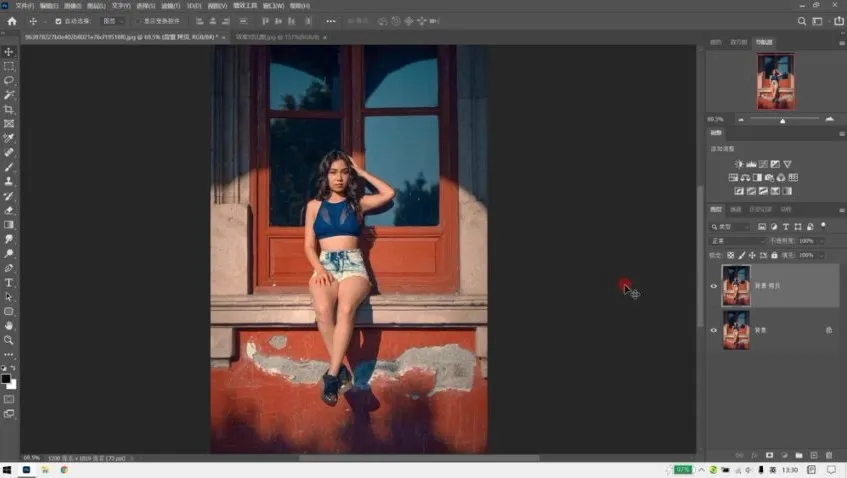This screenshot has width=847, height=478.
Task: Select the Crop tool
Action: point(9,109)
